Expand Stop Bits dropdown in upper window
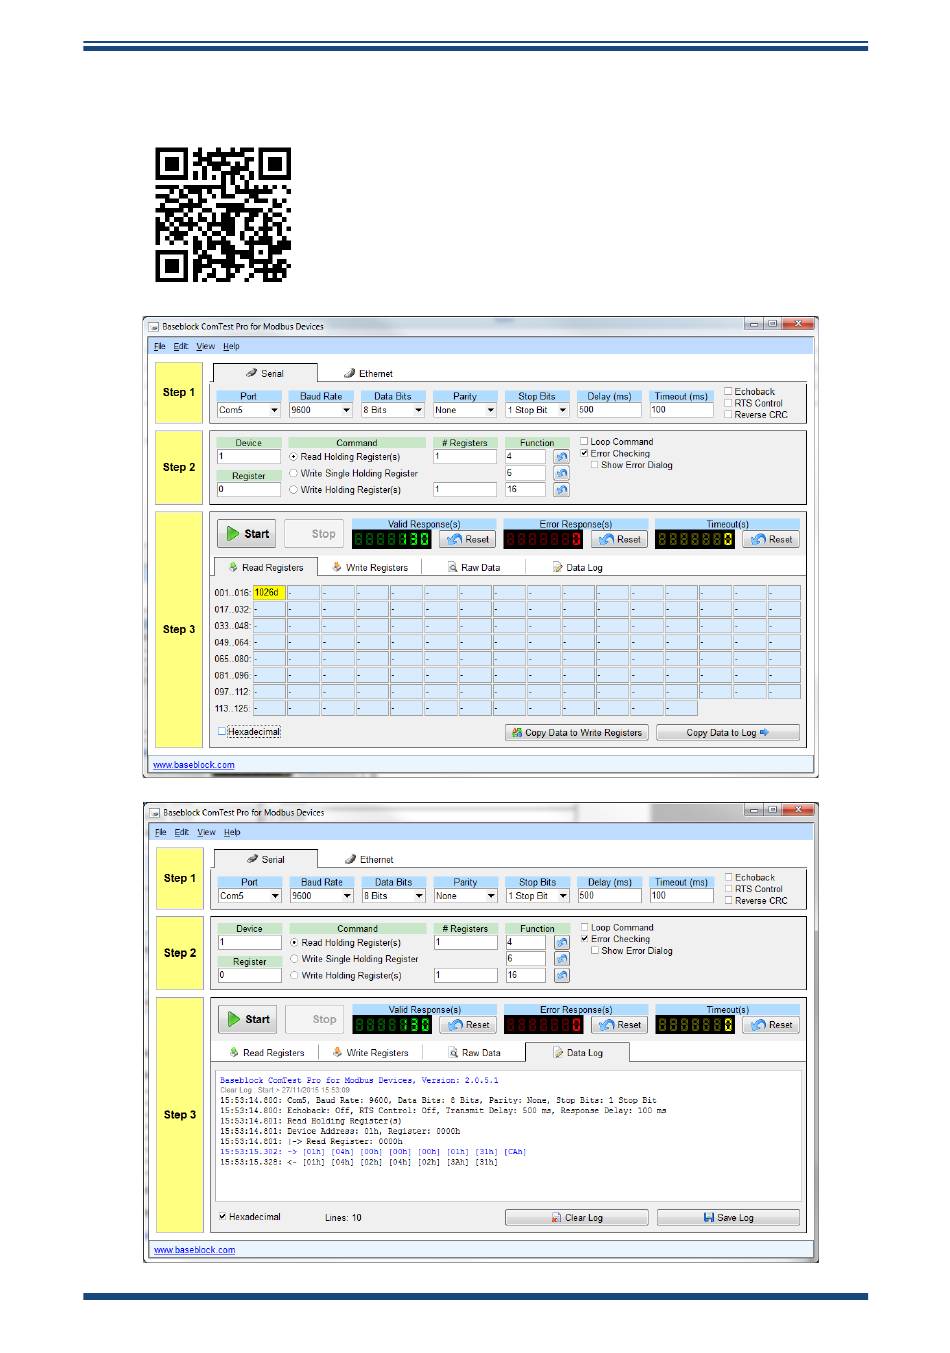 pyautogui.click(x=563, y=410)
